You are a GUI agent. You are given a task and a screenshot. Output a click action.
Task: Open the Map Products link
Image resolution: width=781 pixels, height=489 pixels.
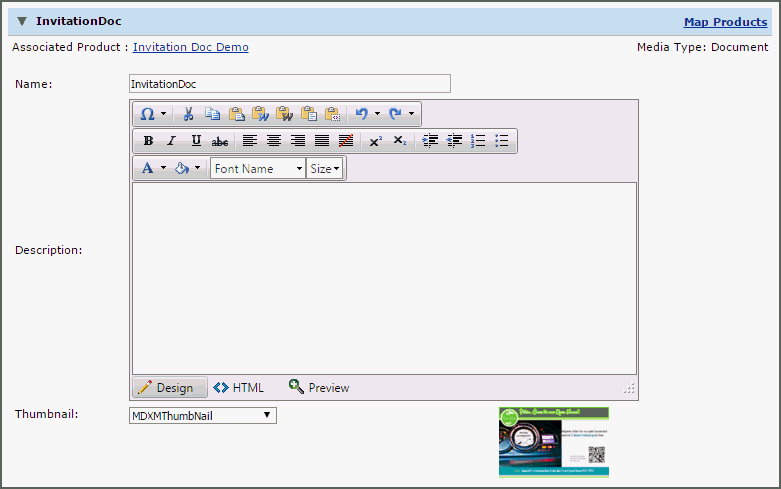click(x=725, y=22)
